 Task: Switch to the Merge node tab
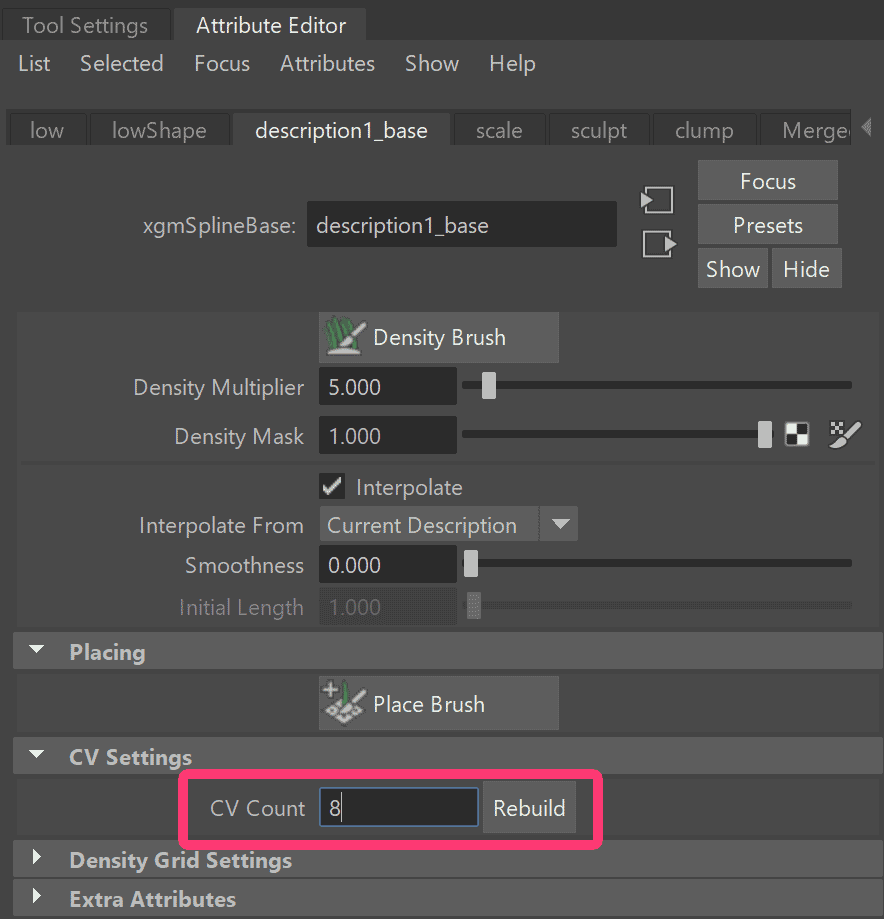807,130
